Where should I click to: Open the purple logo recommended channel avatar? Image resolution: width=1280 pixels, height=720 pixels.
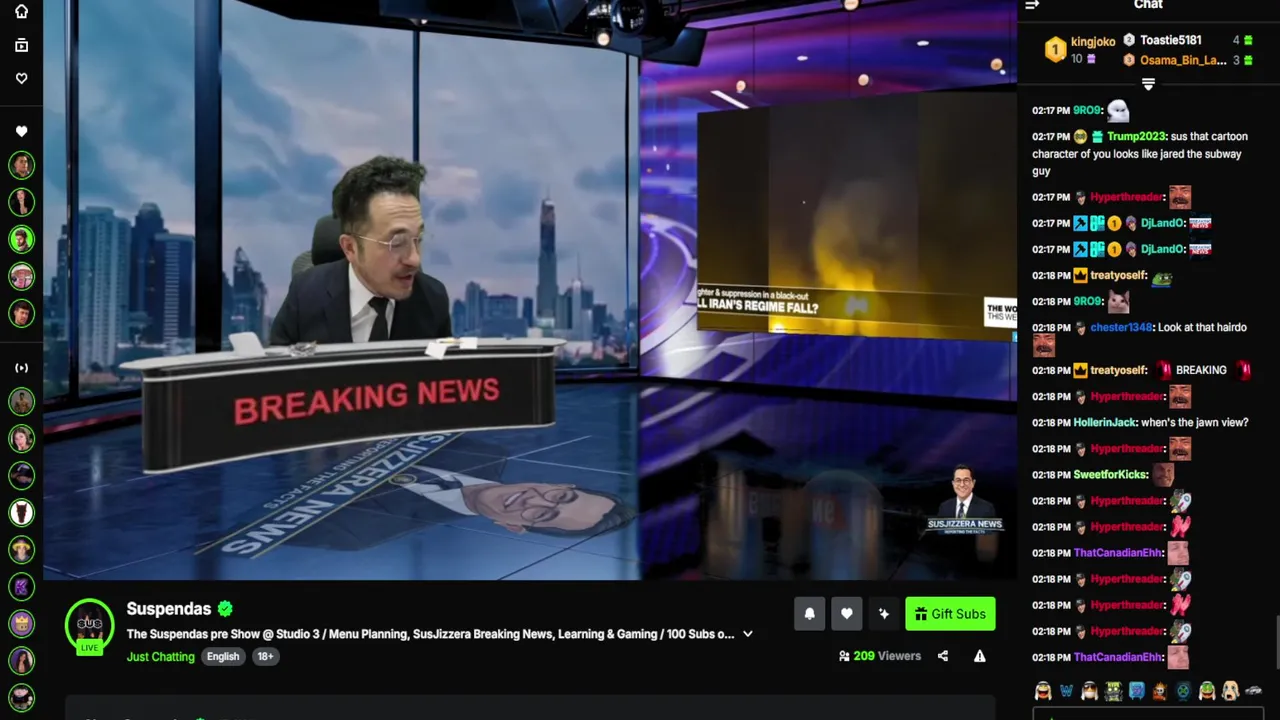[x=21, y=586]
